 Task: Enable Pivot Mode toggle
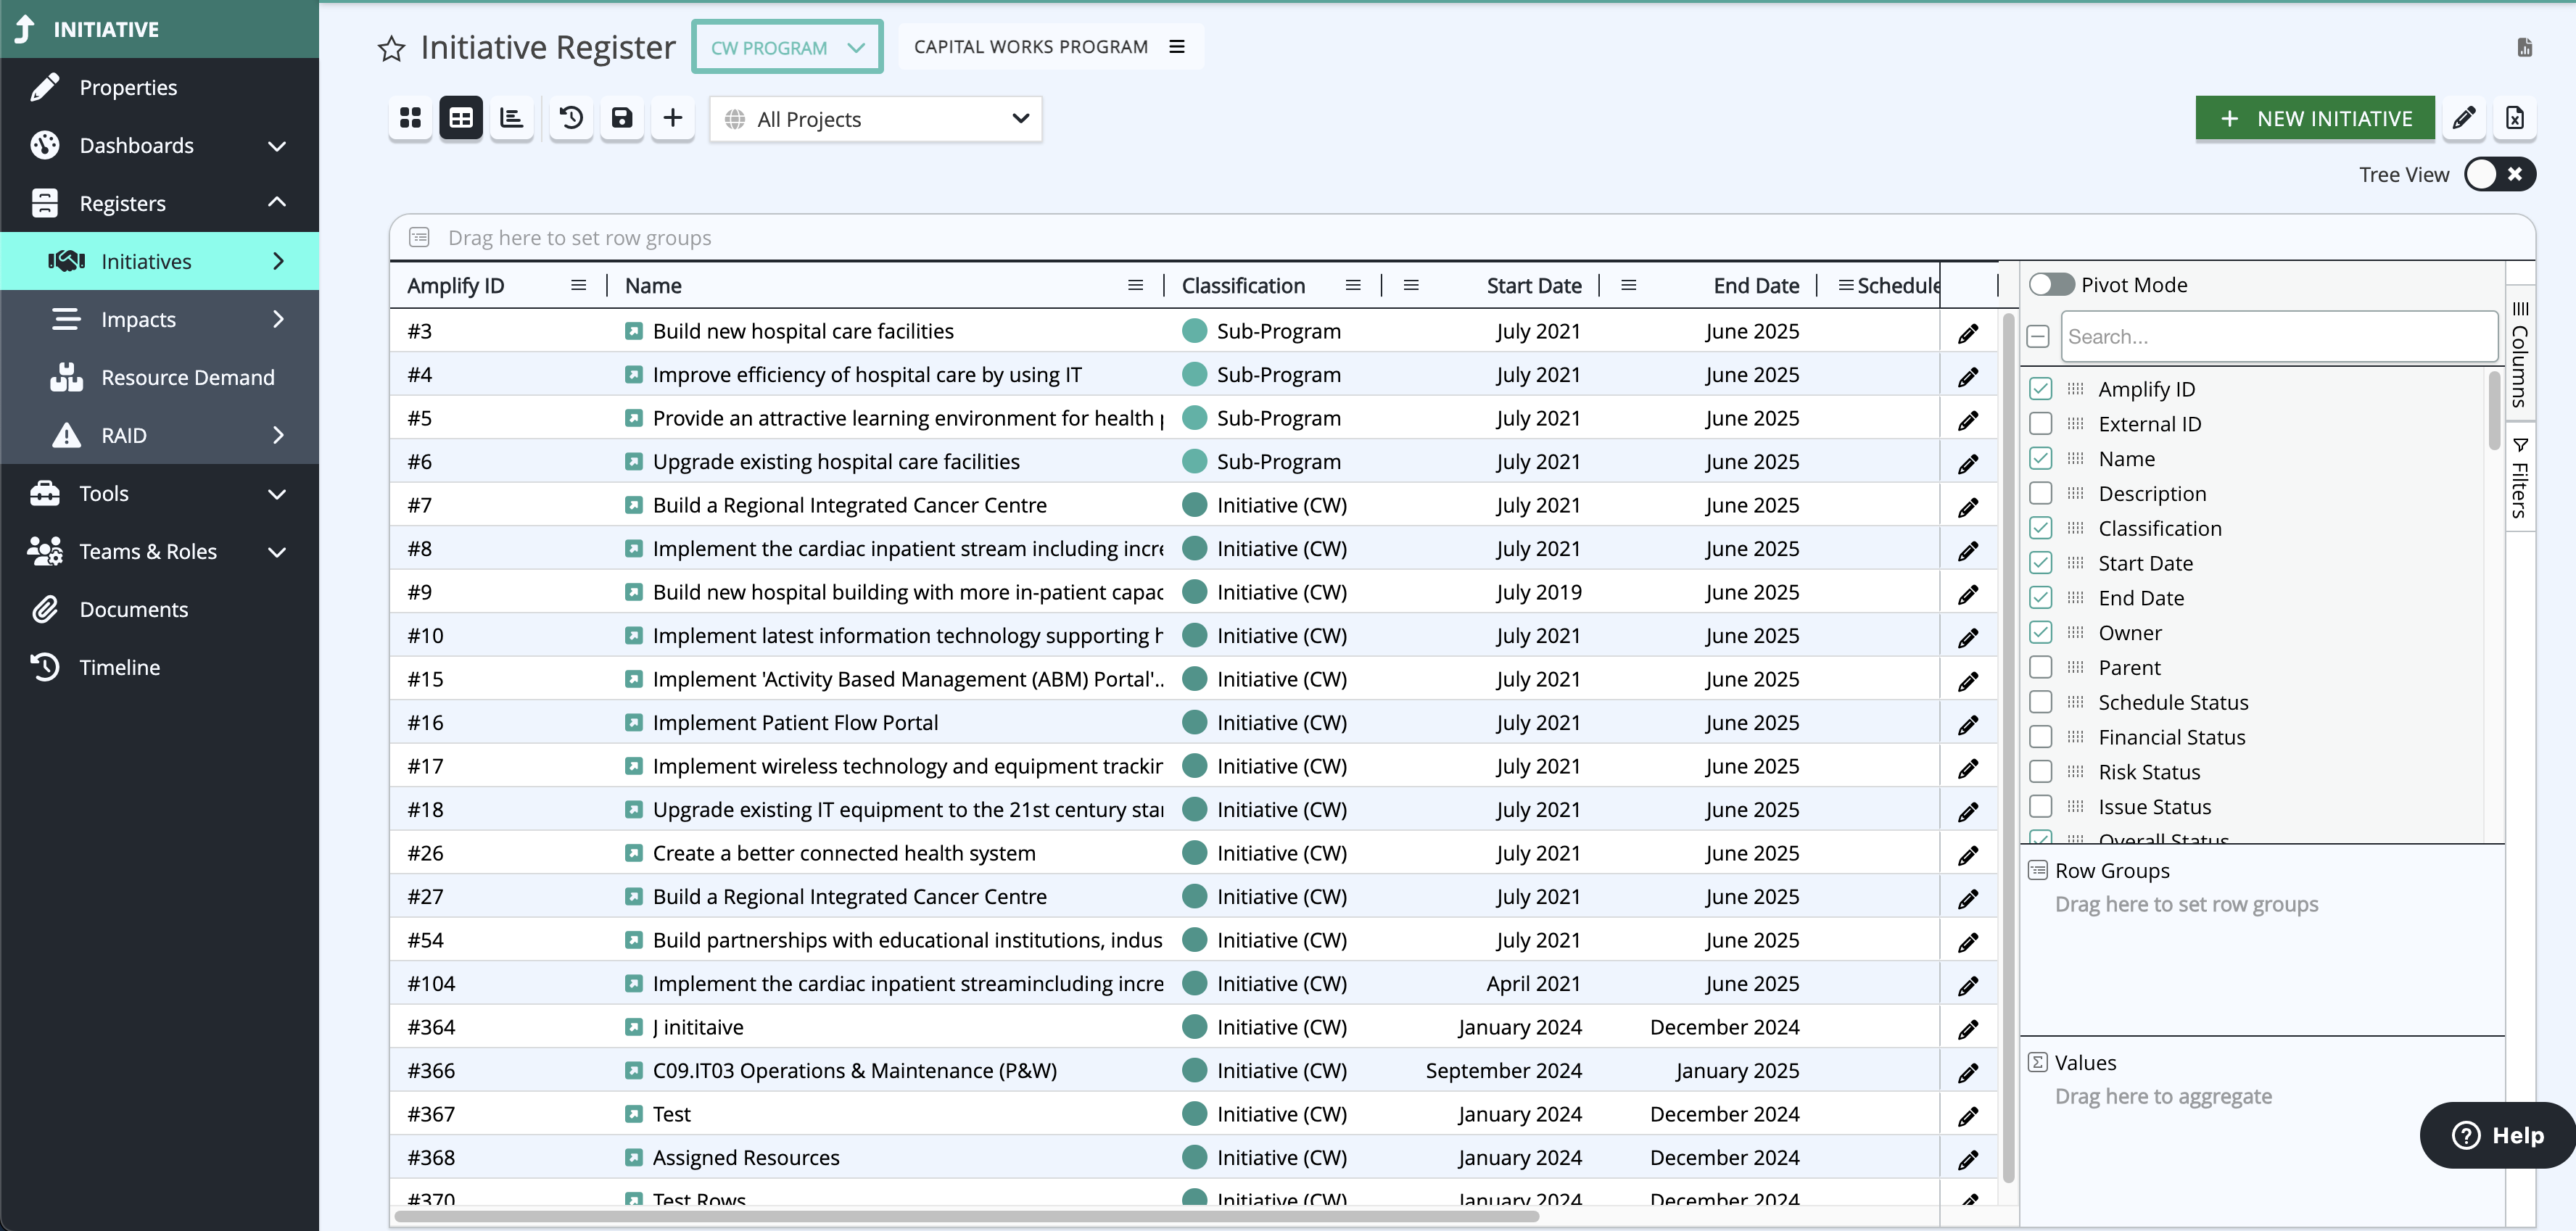coord(2051,285)
